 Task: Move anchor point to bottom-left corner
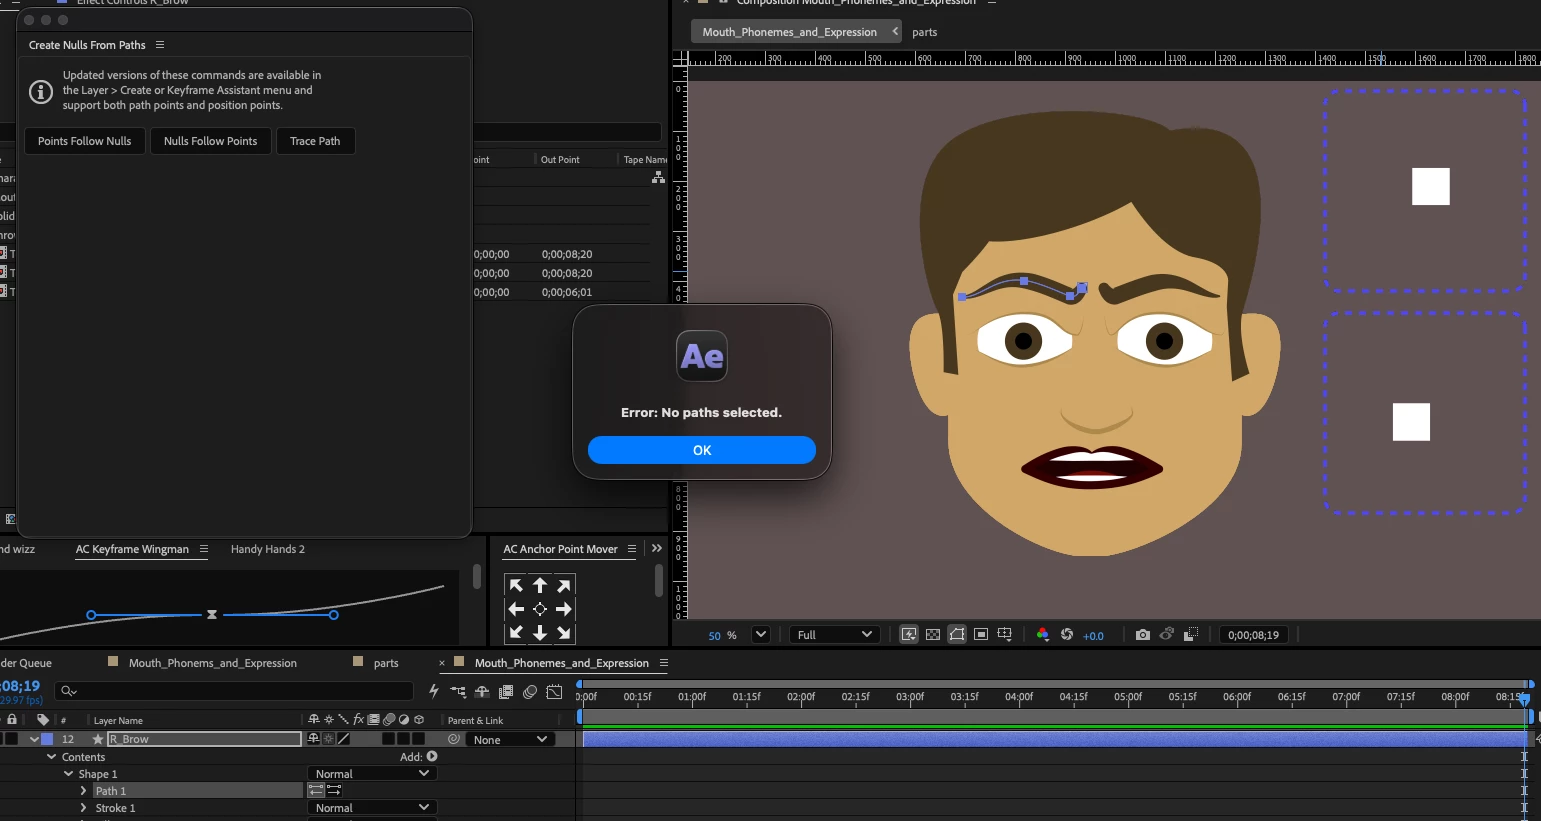516,633
